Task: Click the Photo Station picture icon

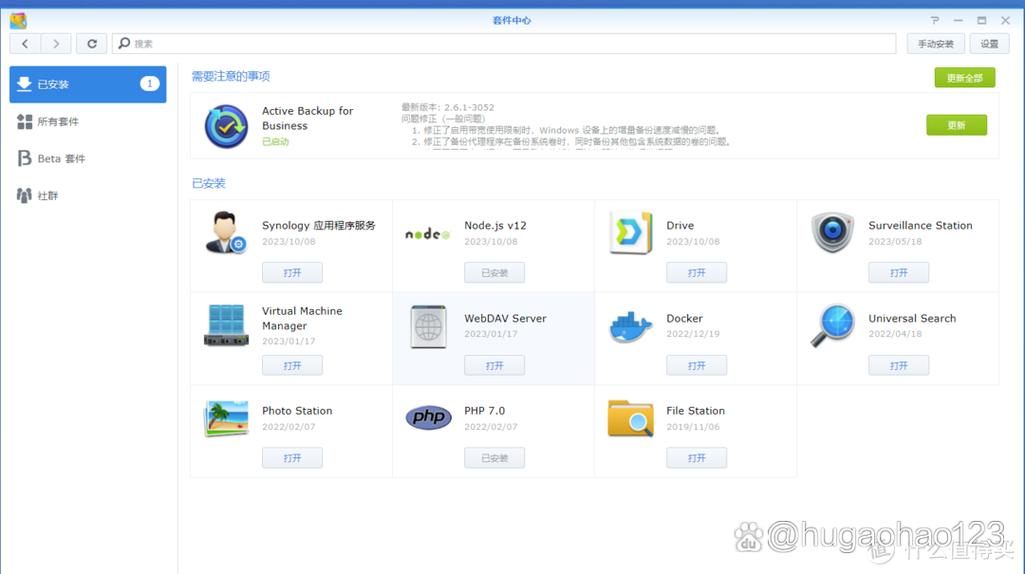Action: click(x=226, y=418)
